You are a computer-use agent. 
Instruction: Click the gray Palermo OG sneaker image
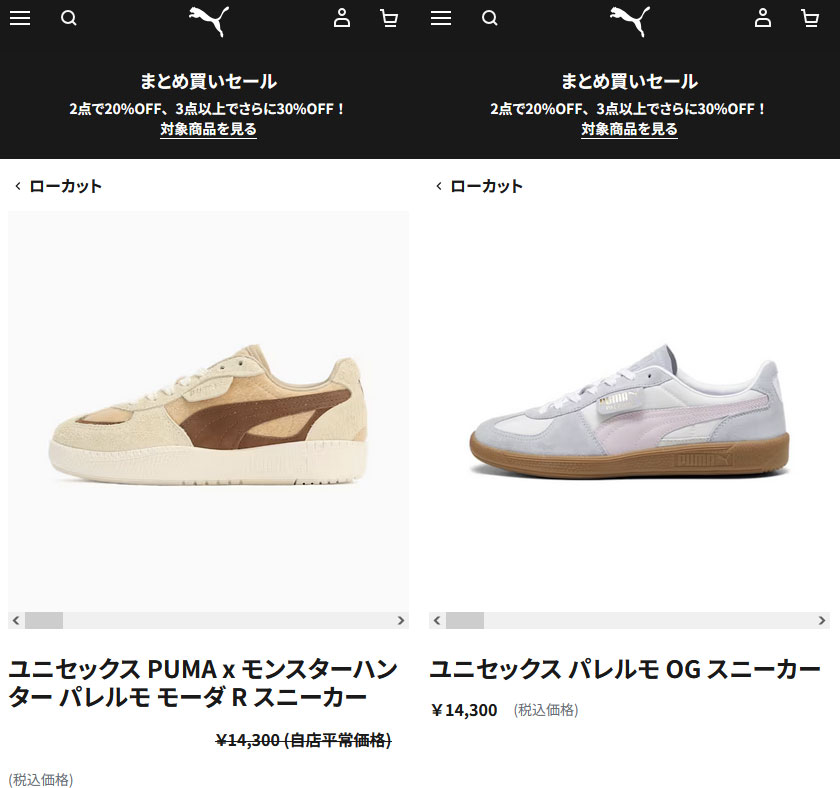coord(629,411)
